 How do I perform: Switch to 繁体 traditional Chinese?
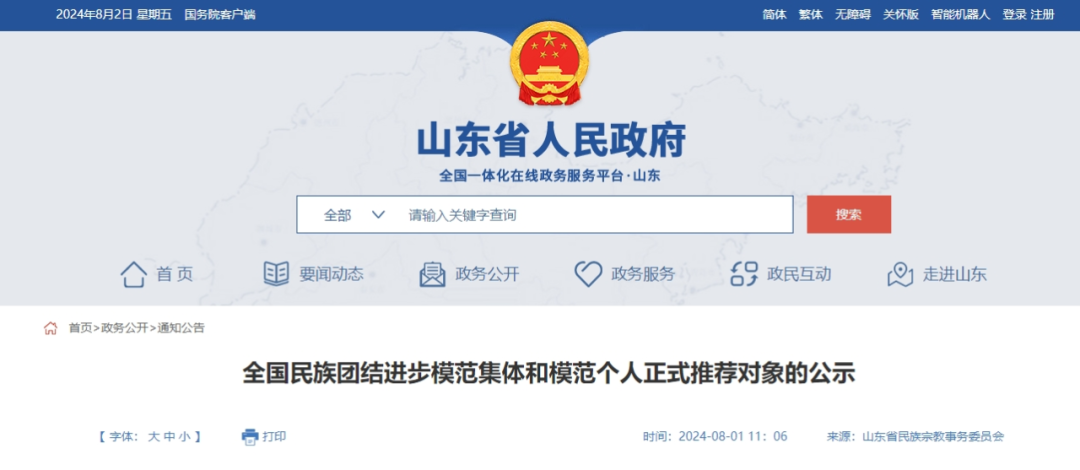click(x=810, y=14)
